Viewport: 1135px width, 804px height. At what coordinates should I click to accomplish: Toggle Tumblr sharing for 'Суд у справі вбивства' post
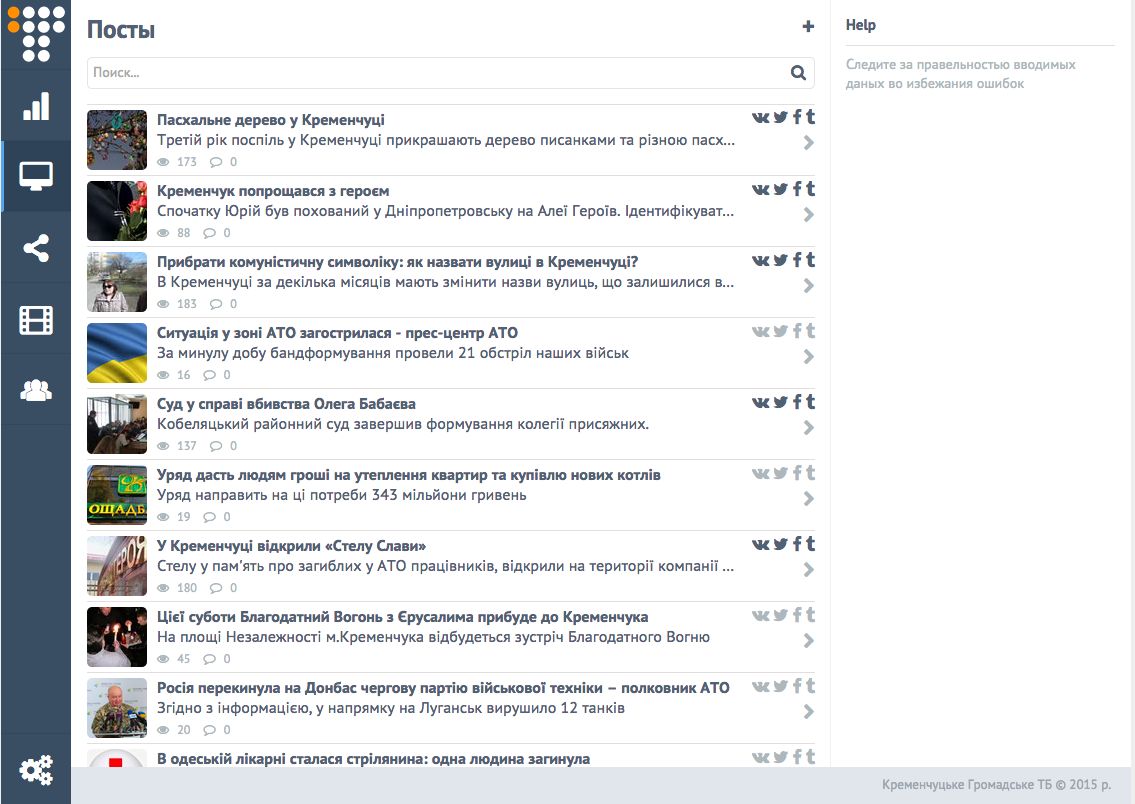coord(810,402)
